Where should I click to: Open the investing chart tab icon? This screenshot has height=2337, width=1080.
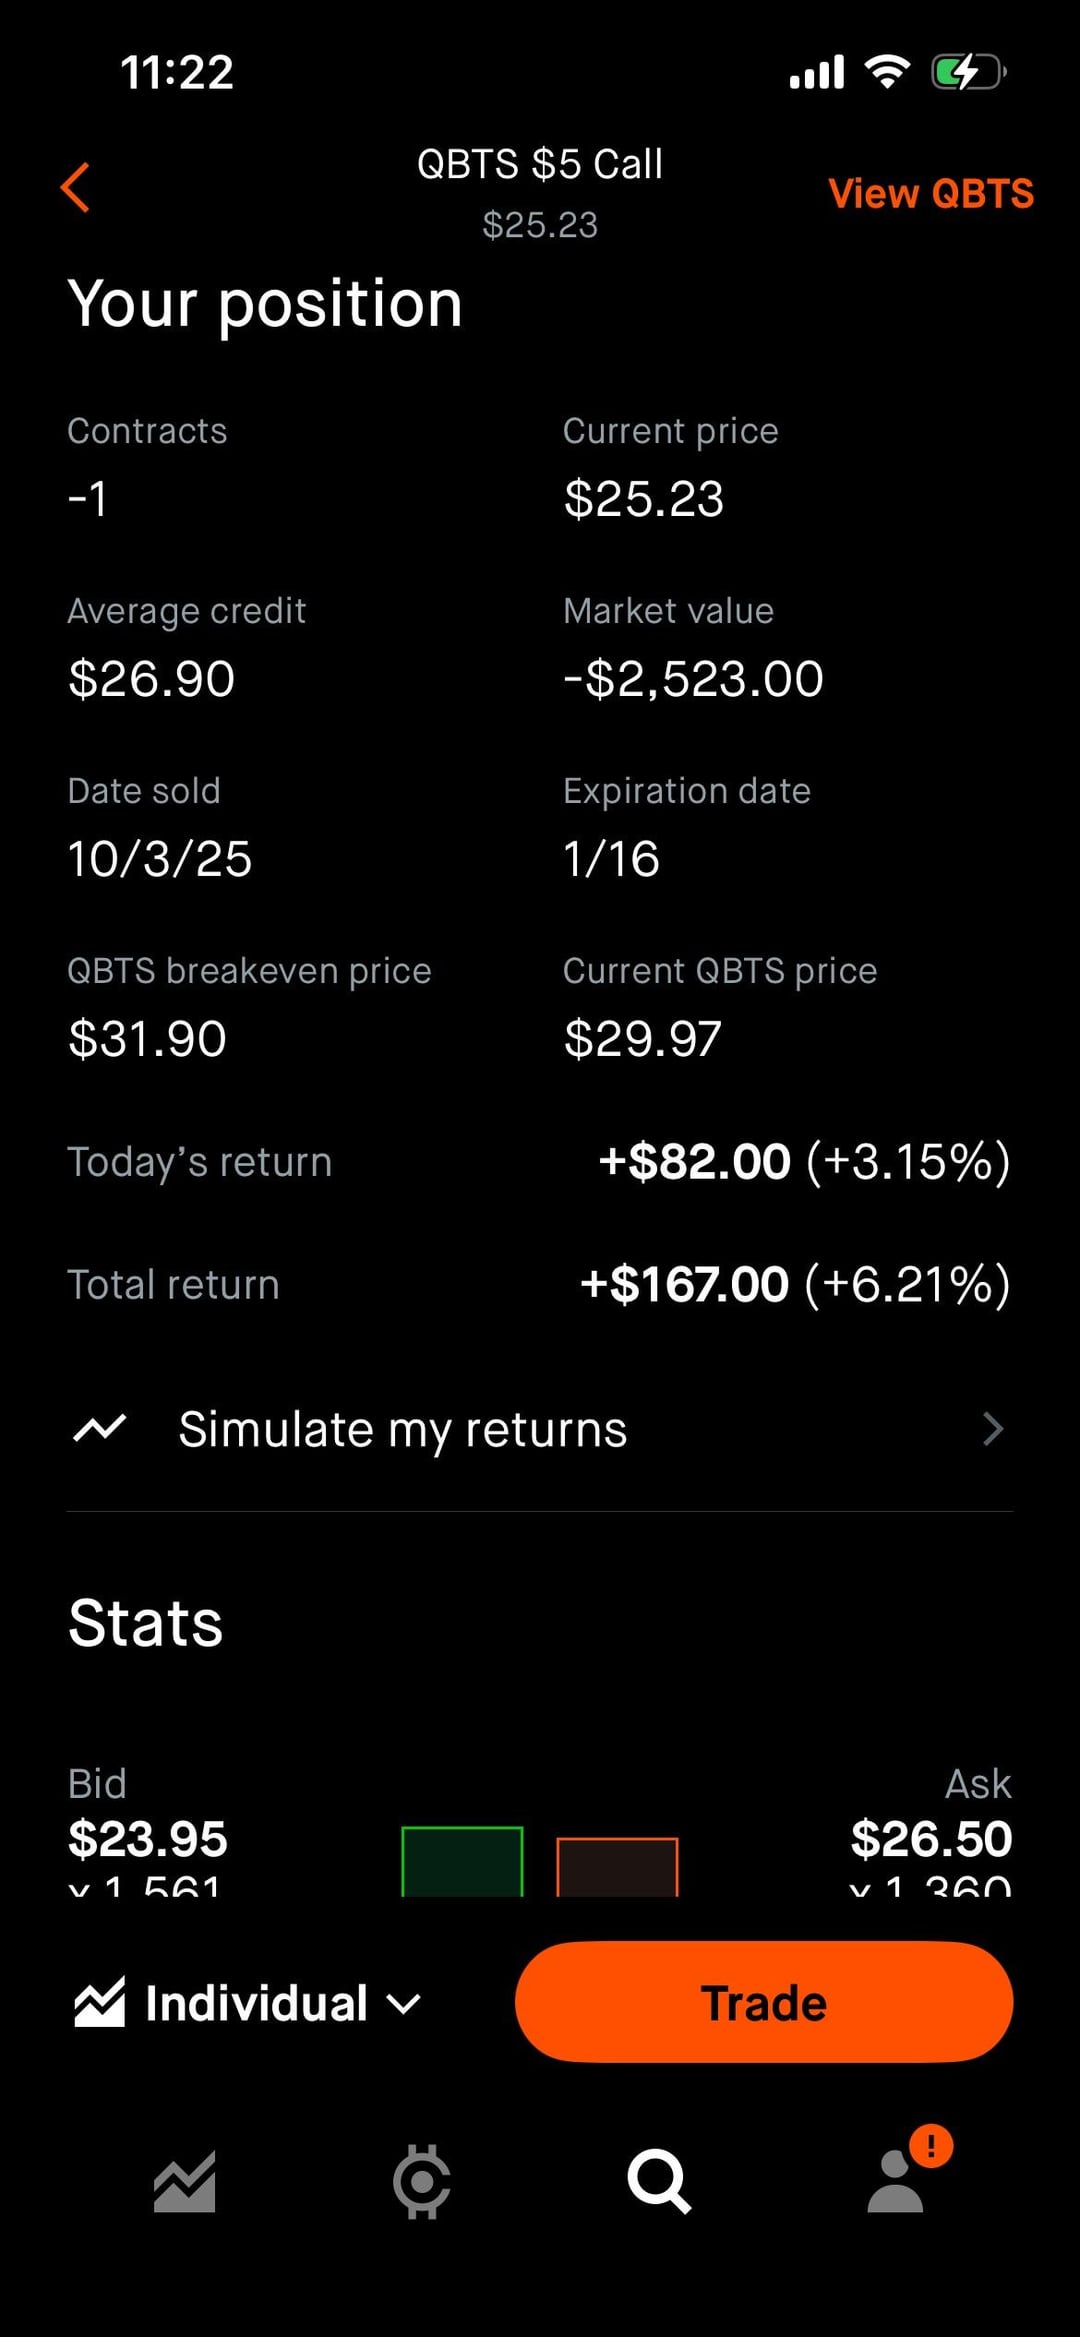click(x=185, y=2181)
